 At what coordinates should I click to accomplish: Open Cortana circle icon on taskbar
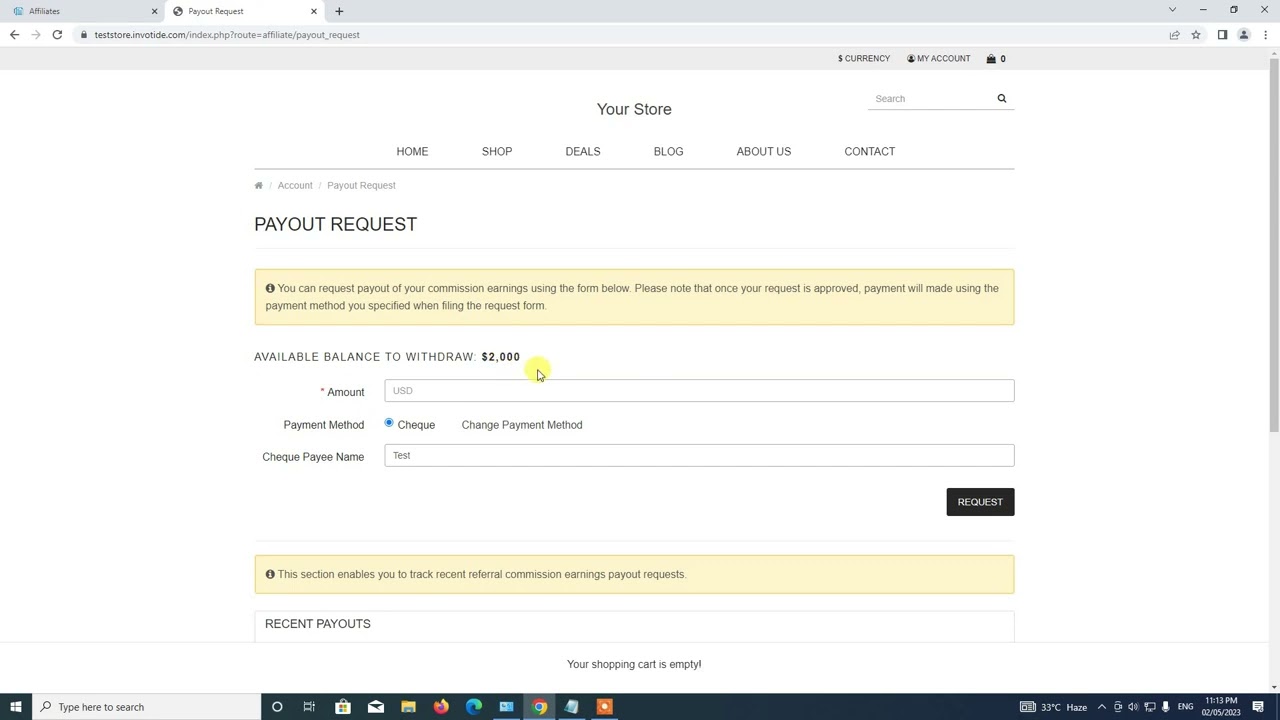point(277,707)
